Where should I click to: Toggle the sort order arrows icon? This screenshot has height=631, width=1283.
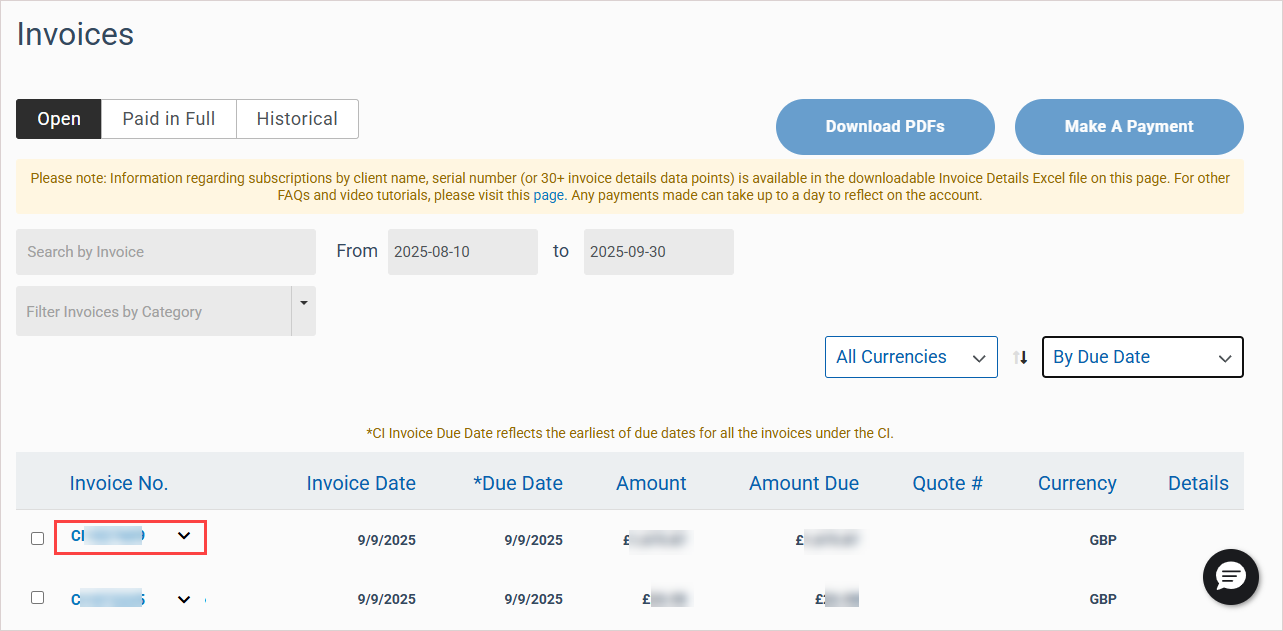1020,357
